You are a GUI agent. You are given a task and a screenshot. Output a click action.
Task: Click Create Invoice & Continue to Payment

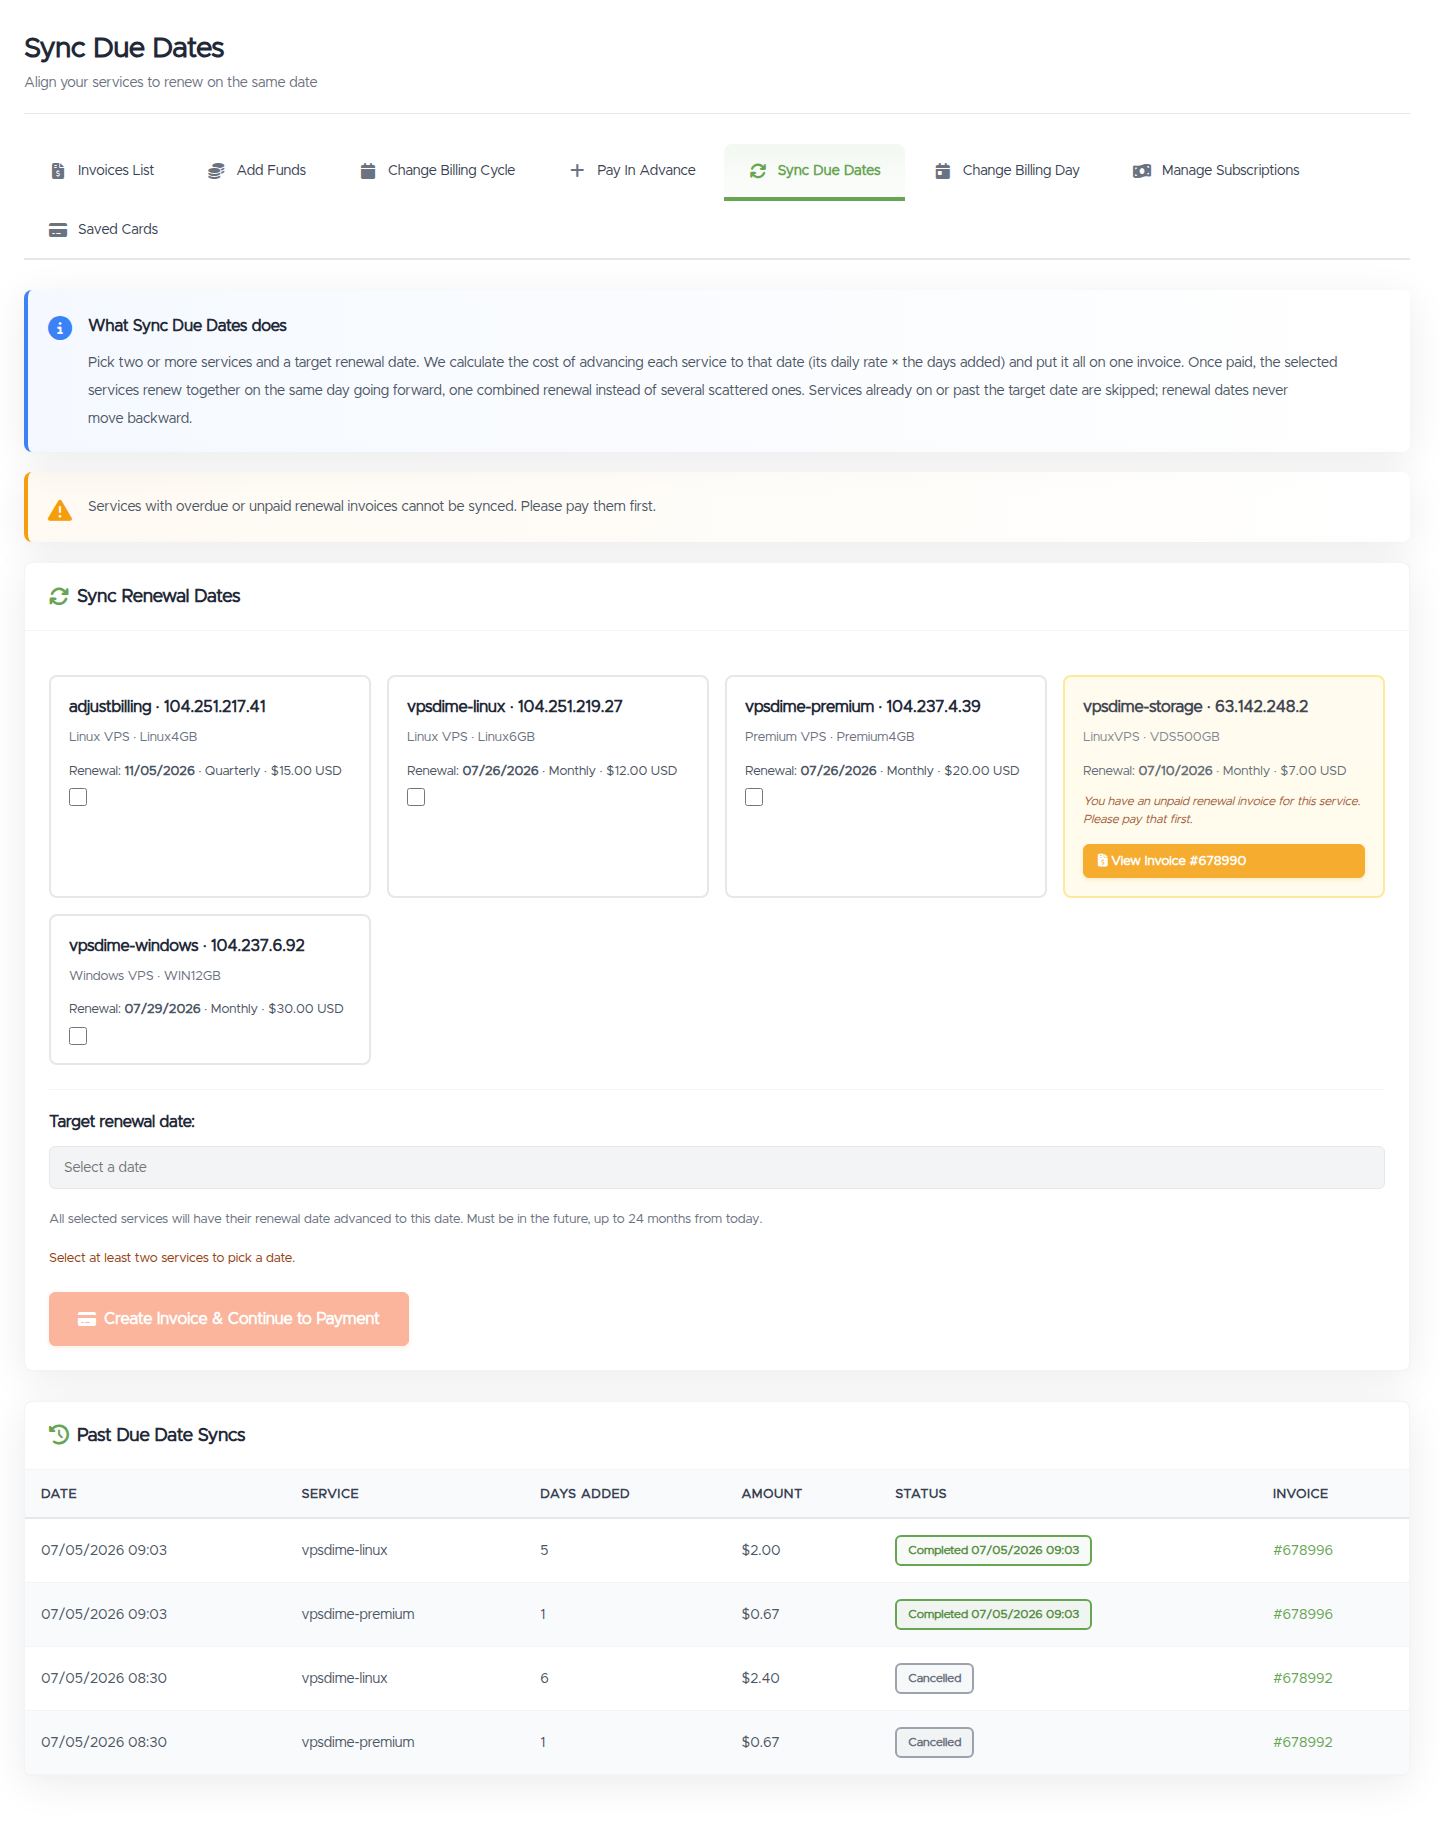tap(229, 1319)
